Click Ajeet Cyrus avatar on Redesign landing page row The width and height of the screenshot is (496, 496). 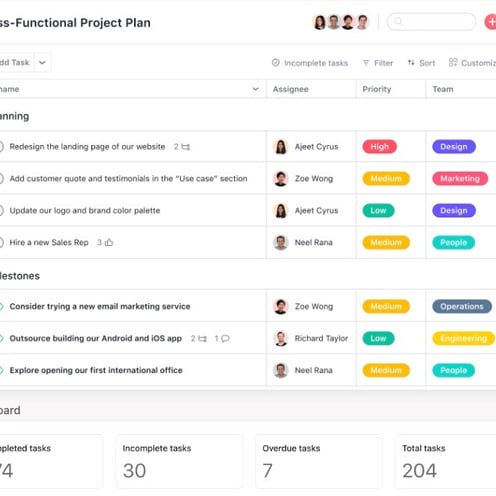(281, 147)
